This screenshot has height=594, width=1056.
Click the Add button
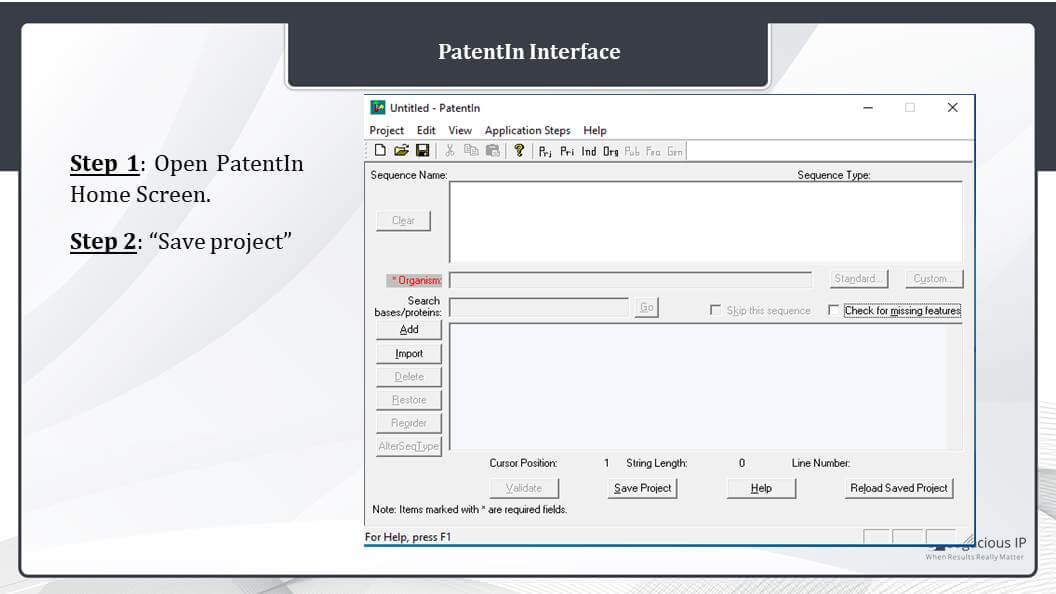click(409, 329)
